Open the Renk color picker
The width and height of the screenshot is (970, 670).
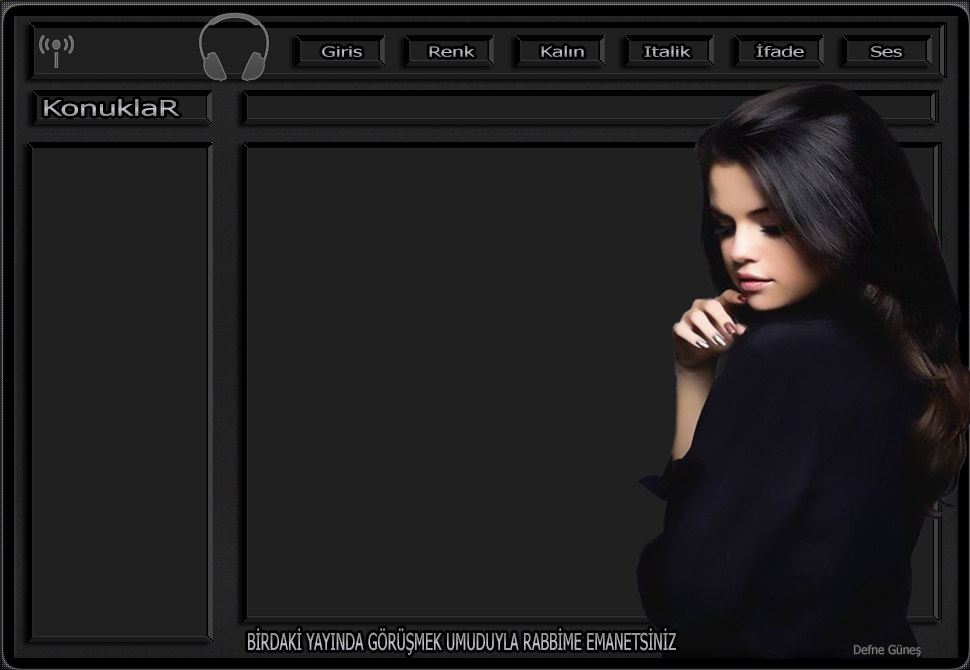point(450,52)
